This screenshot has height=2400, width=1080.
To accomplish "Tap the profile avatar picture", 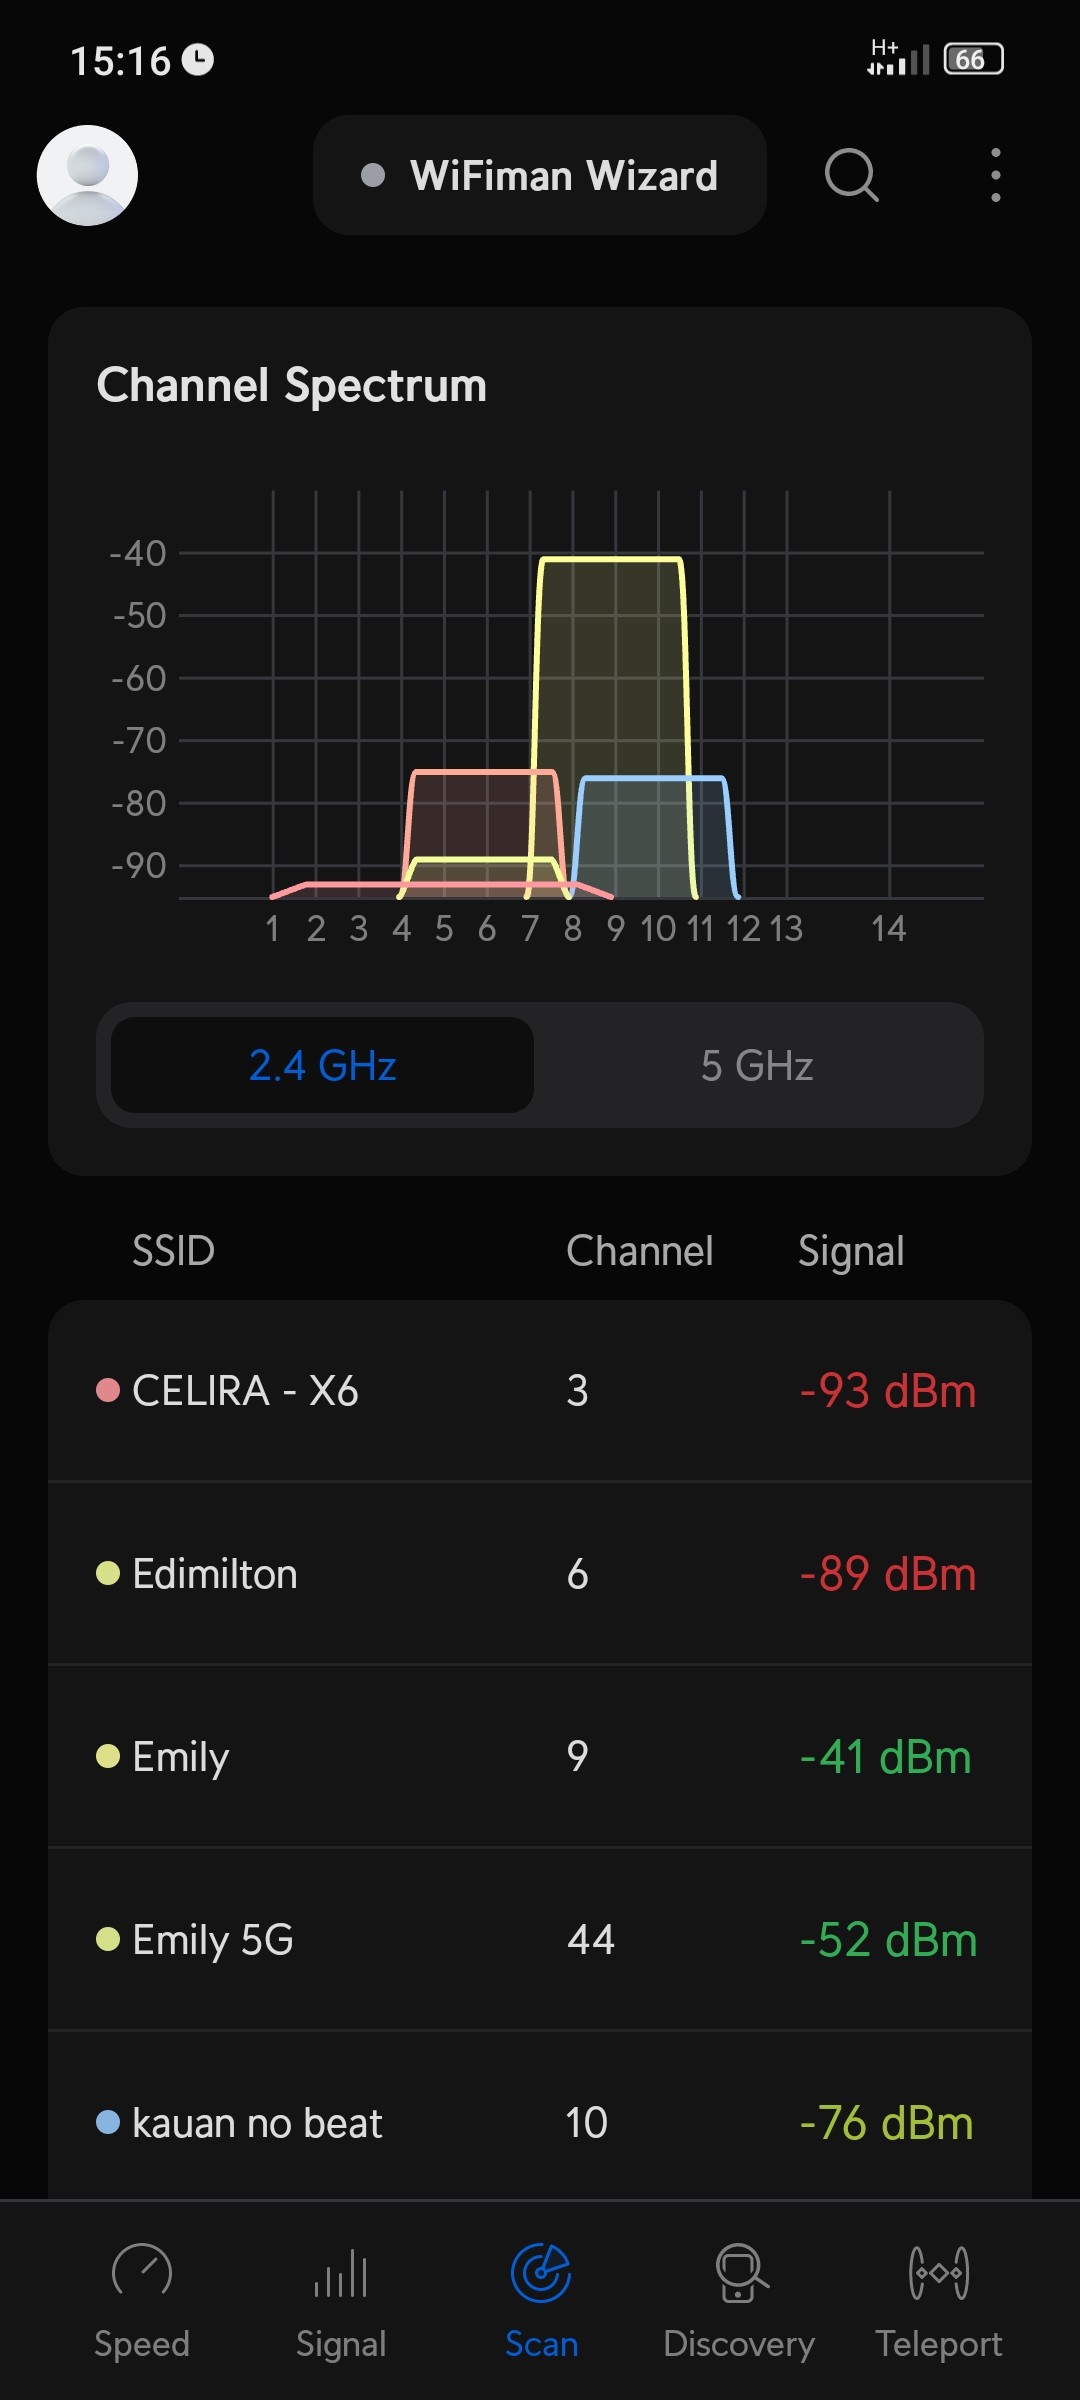I will (88, 176).
